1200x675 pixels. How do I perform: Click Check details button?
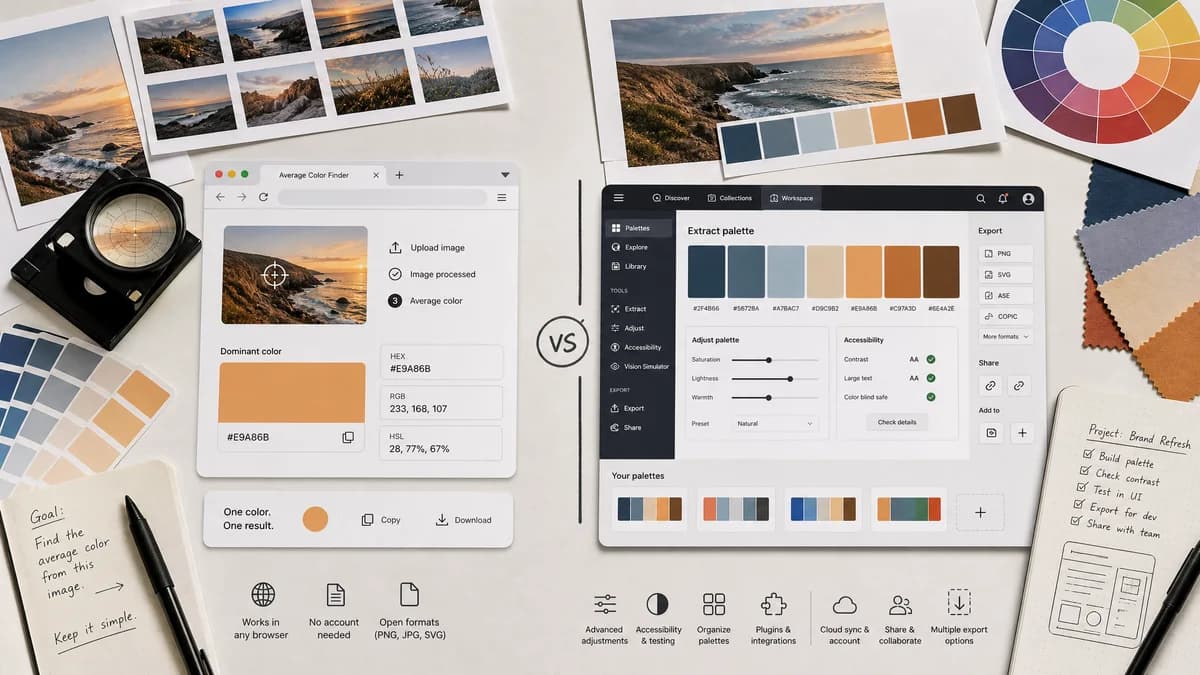pyautogui.click(x=897, y=423)
